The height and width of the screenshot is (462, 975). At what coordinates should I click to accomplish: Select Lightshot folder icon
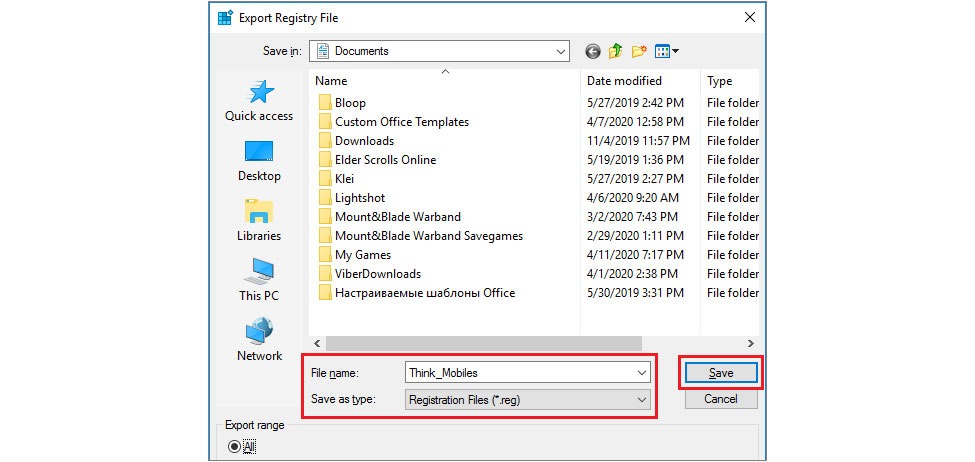coord(325,198)
